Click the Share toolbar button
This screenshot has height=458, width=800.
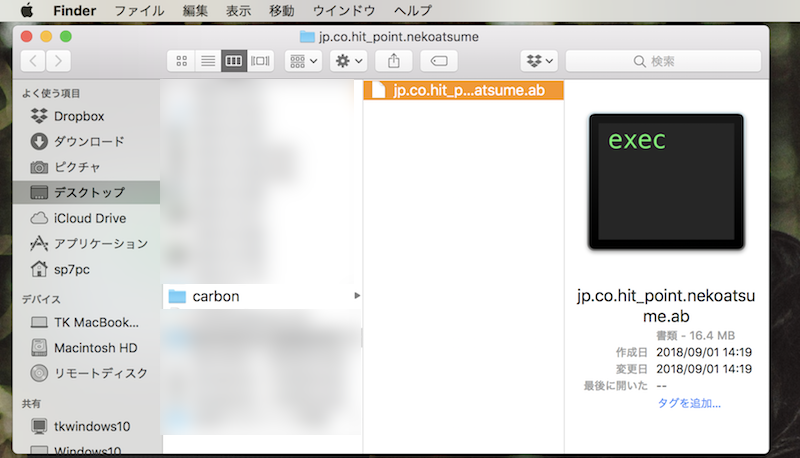click(393, 61)
